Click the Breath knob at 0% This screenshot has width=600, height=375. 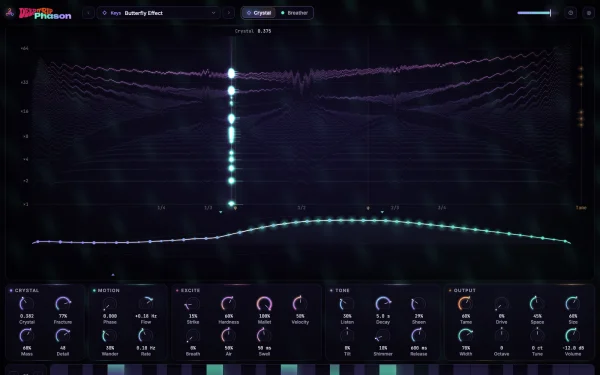(x=193, y=336)
